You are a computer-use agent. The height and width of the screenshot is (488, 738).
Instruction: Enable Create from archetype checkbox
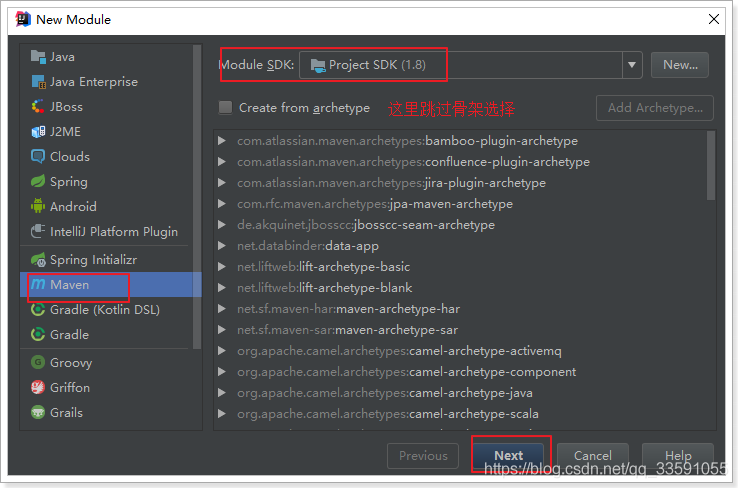click(x=225, y=108)
